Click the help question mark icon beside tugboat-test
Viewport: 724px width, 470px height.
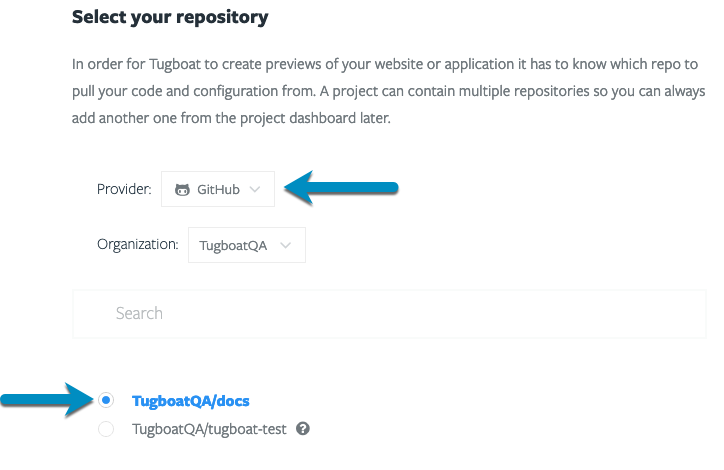coord(303,429)
